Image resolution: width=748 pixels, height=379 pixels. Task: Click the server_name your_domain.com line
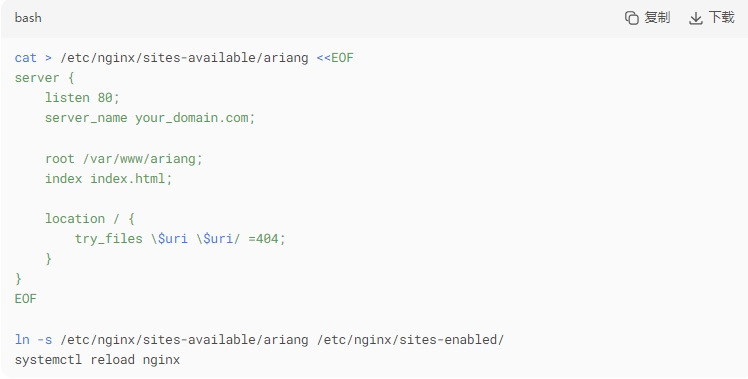tap(150, 118)
